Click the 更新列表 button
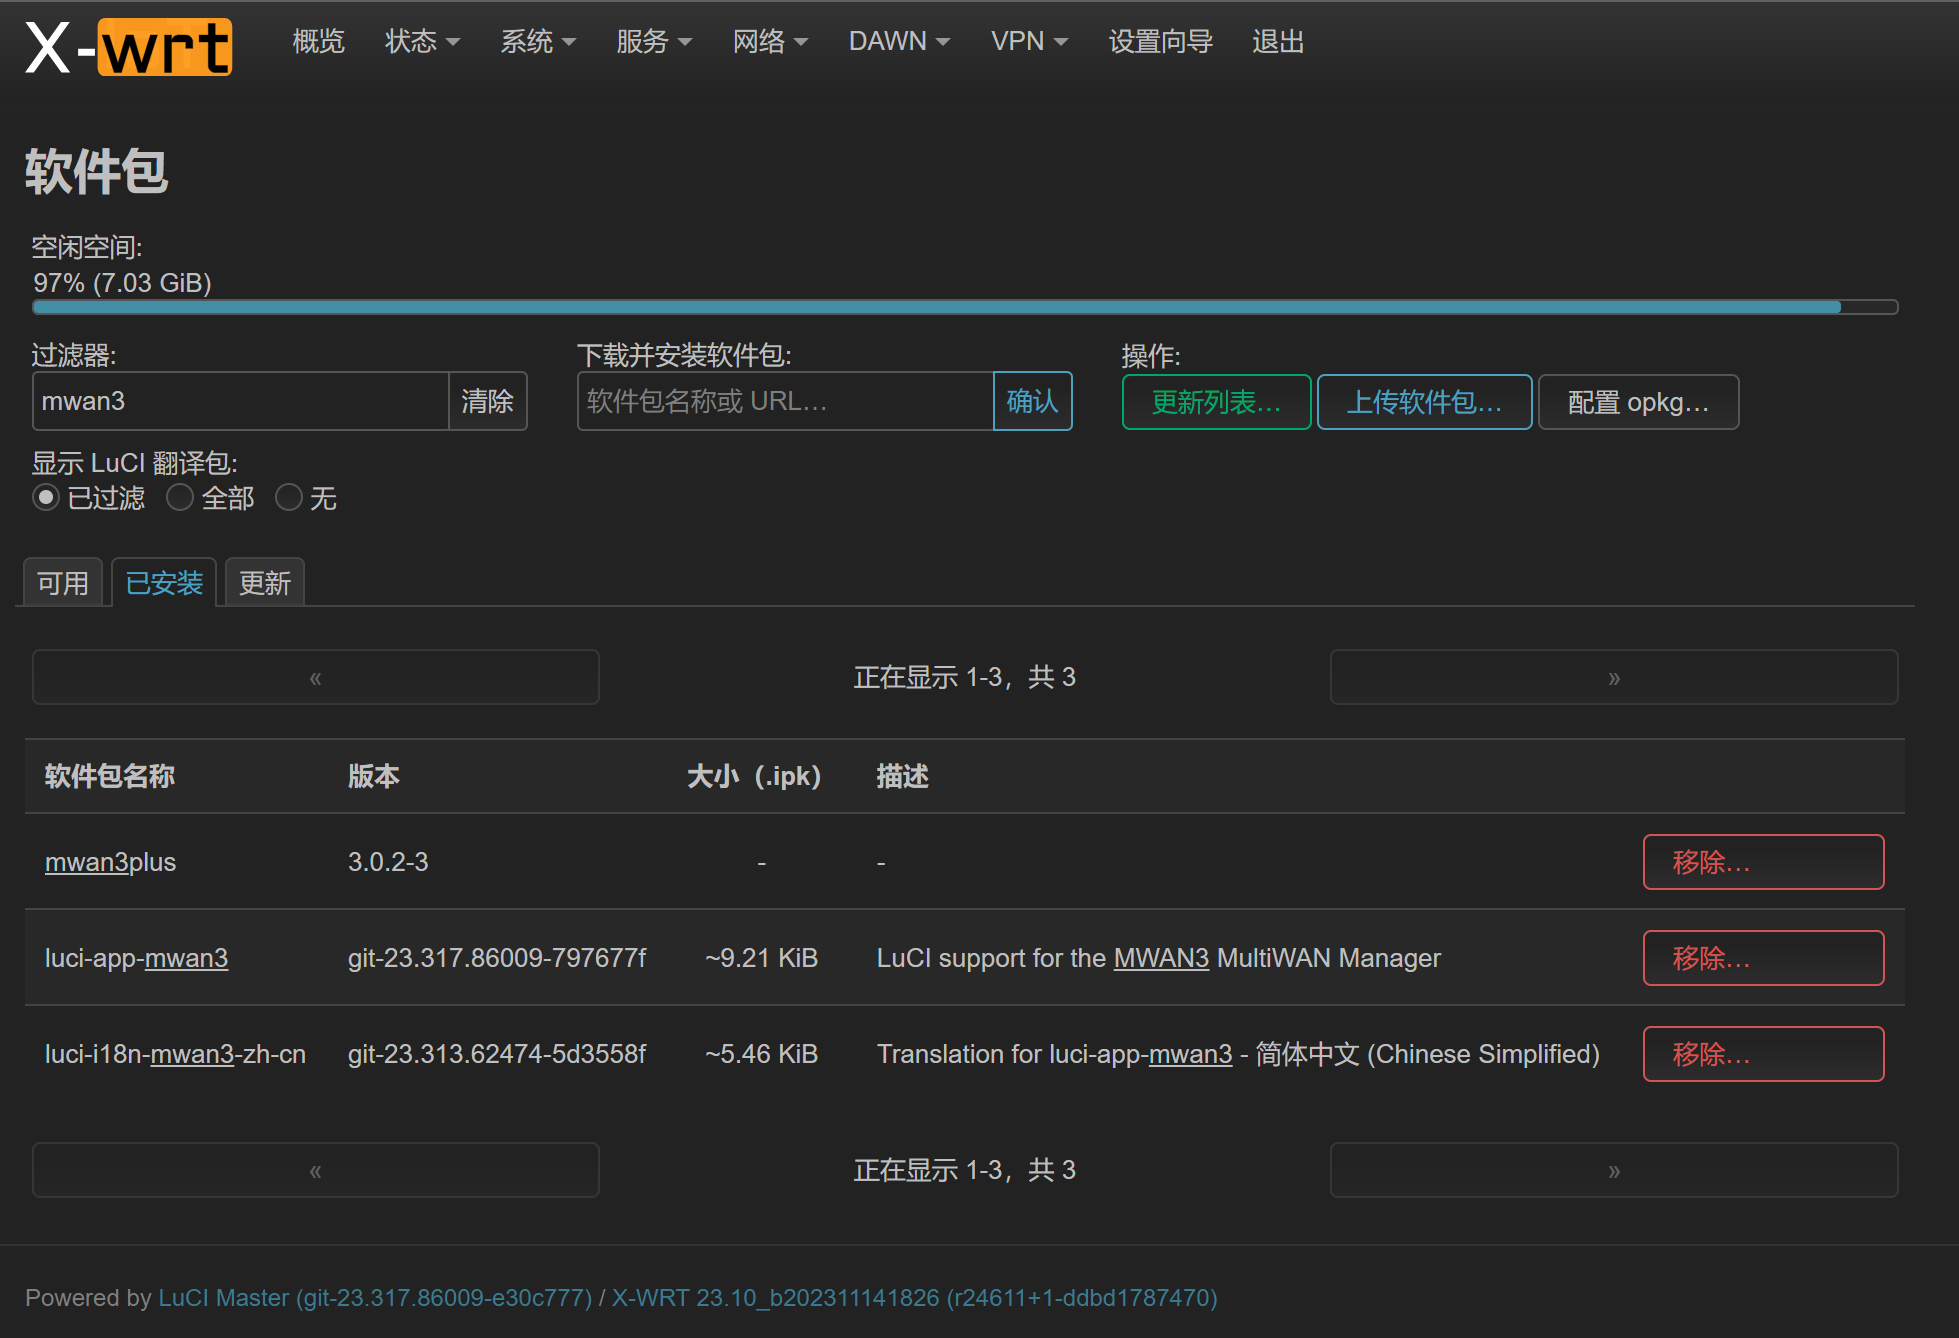This screenshot has width=1959, height=1338. coord(1215,402)
